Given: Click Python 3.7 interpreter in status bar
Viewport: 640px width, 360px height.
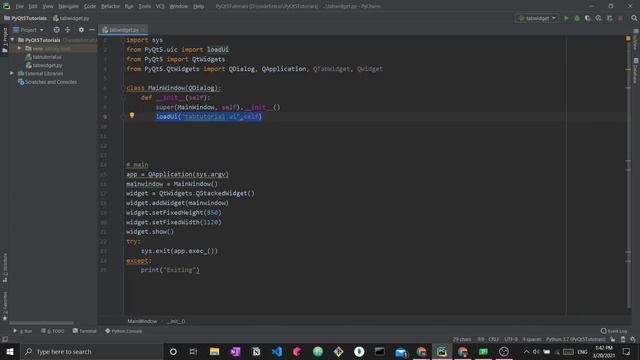Looking at the screenshot, I should tap(576, 339).
